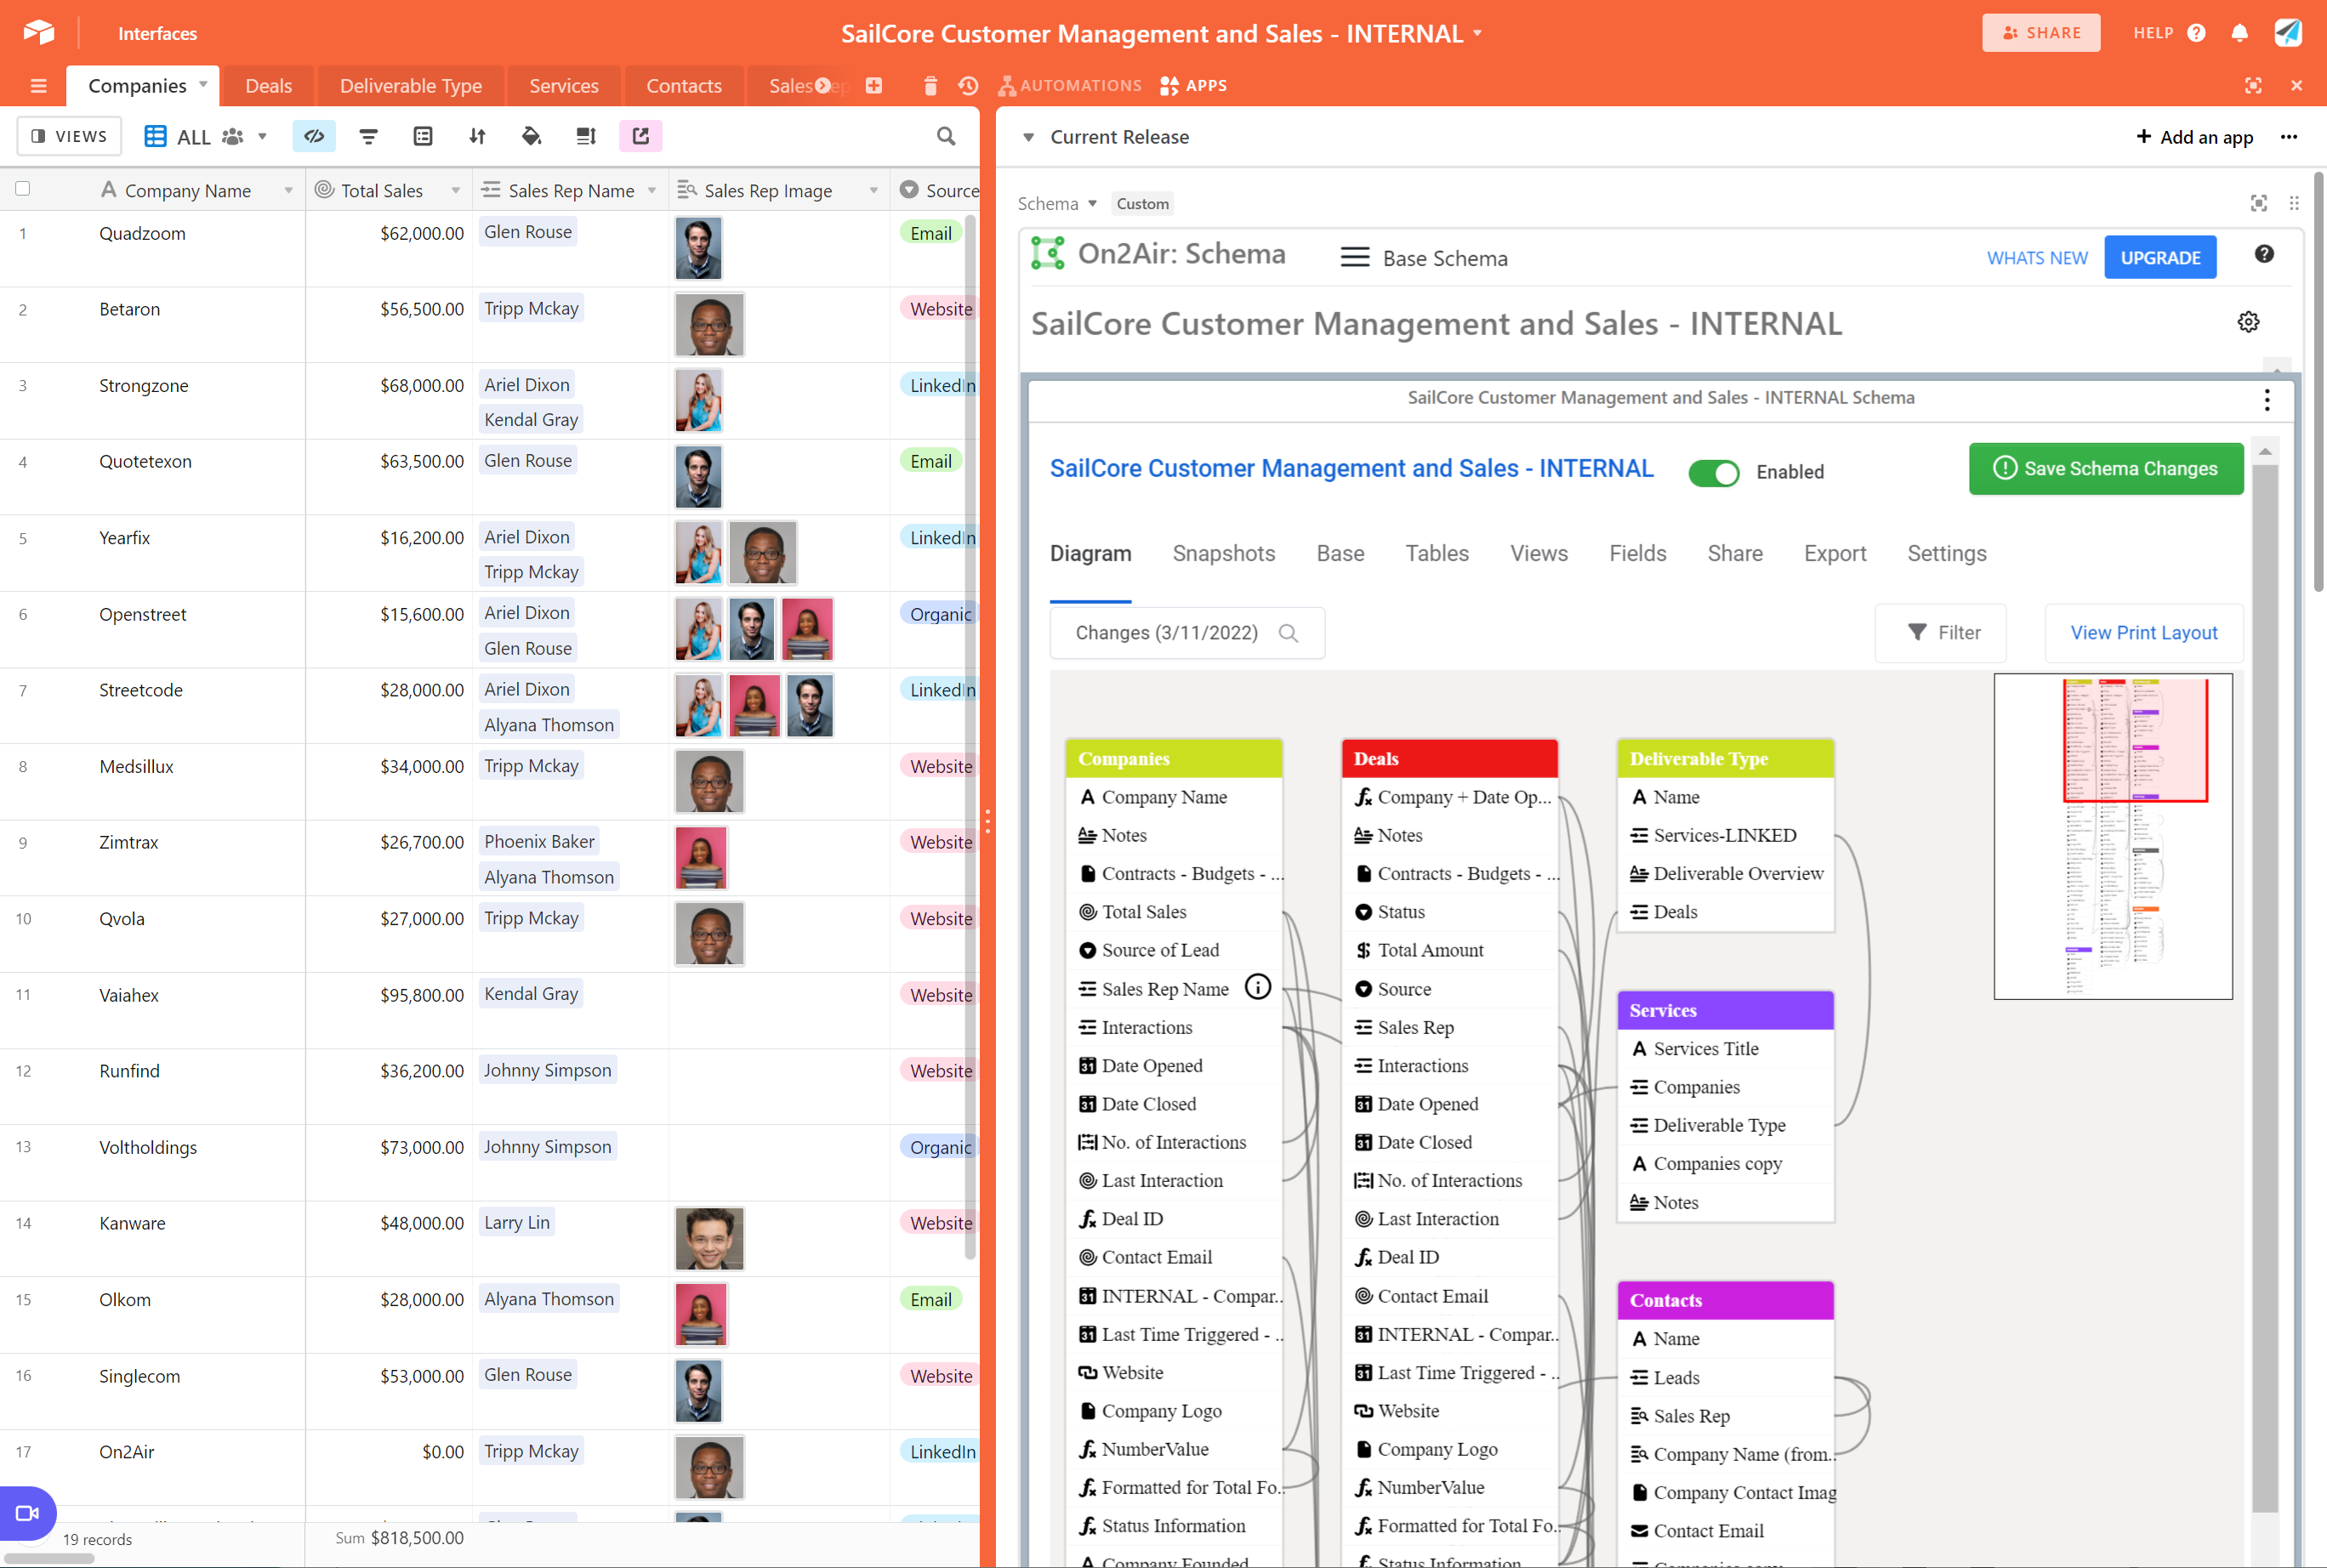This screenshot has width=2327, height=1568.
Task: Open the filter records icon
Action: pyautogui.click(x=368, y=136)
